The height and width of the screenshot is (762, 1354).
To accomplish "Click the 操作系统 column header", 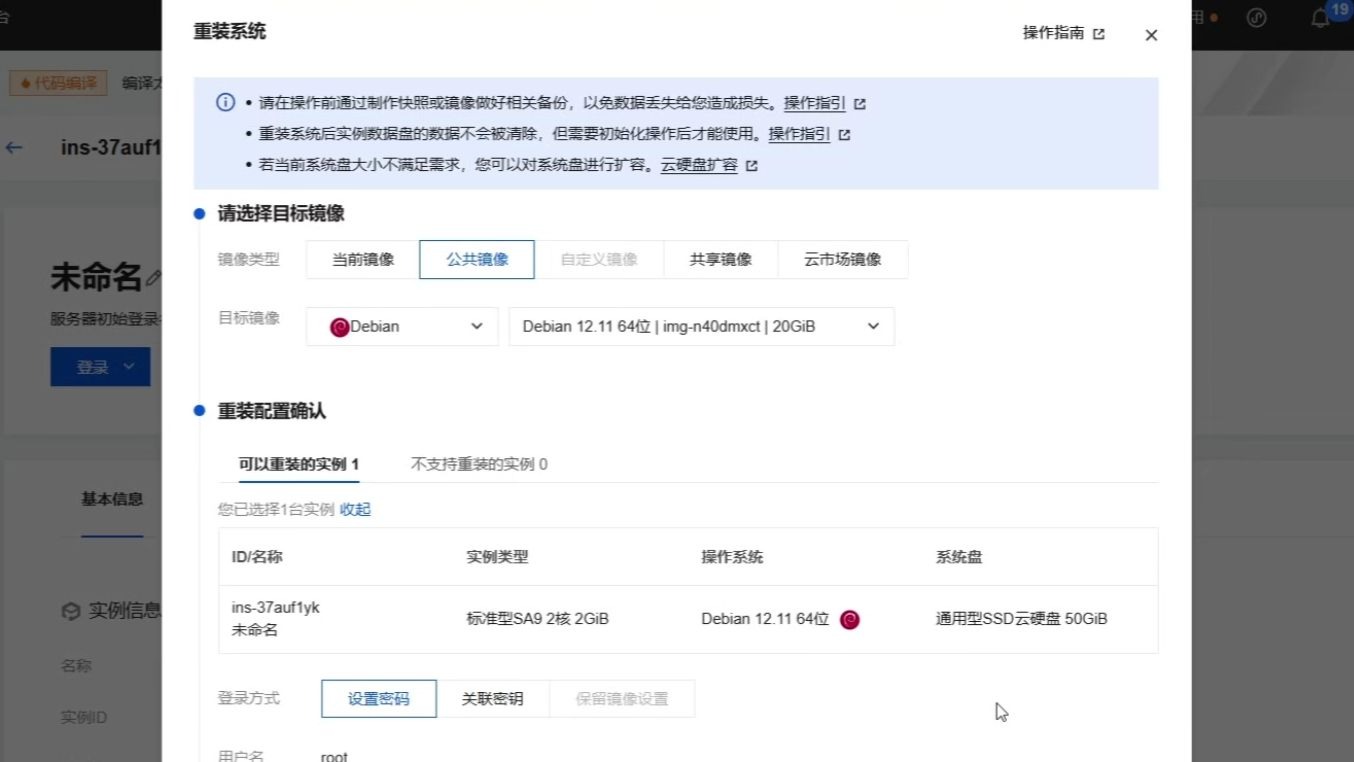I will (x=732, y=557).
